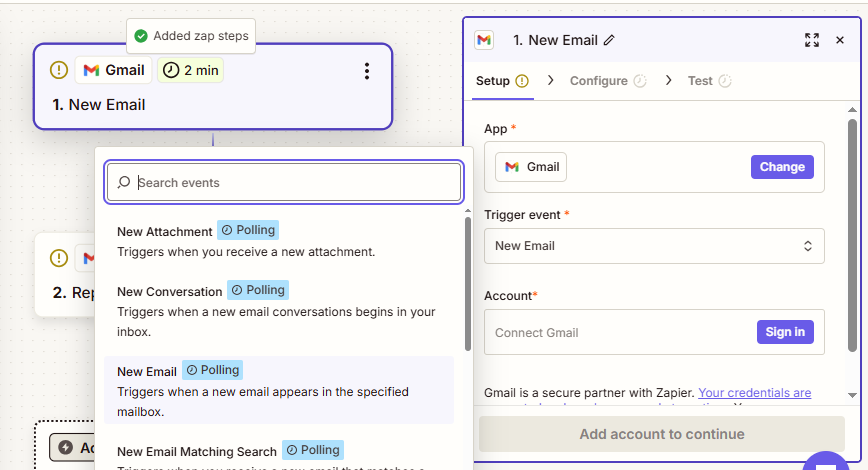Click the Polling badge next to New Conversation
The width and height of the screenshot is (868, 470).
[x=258, y=290]
